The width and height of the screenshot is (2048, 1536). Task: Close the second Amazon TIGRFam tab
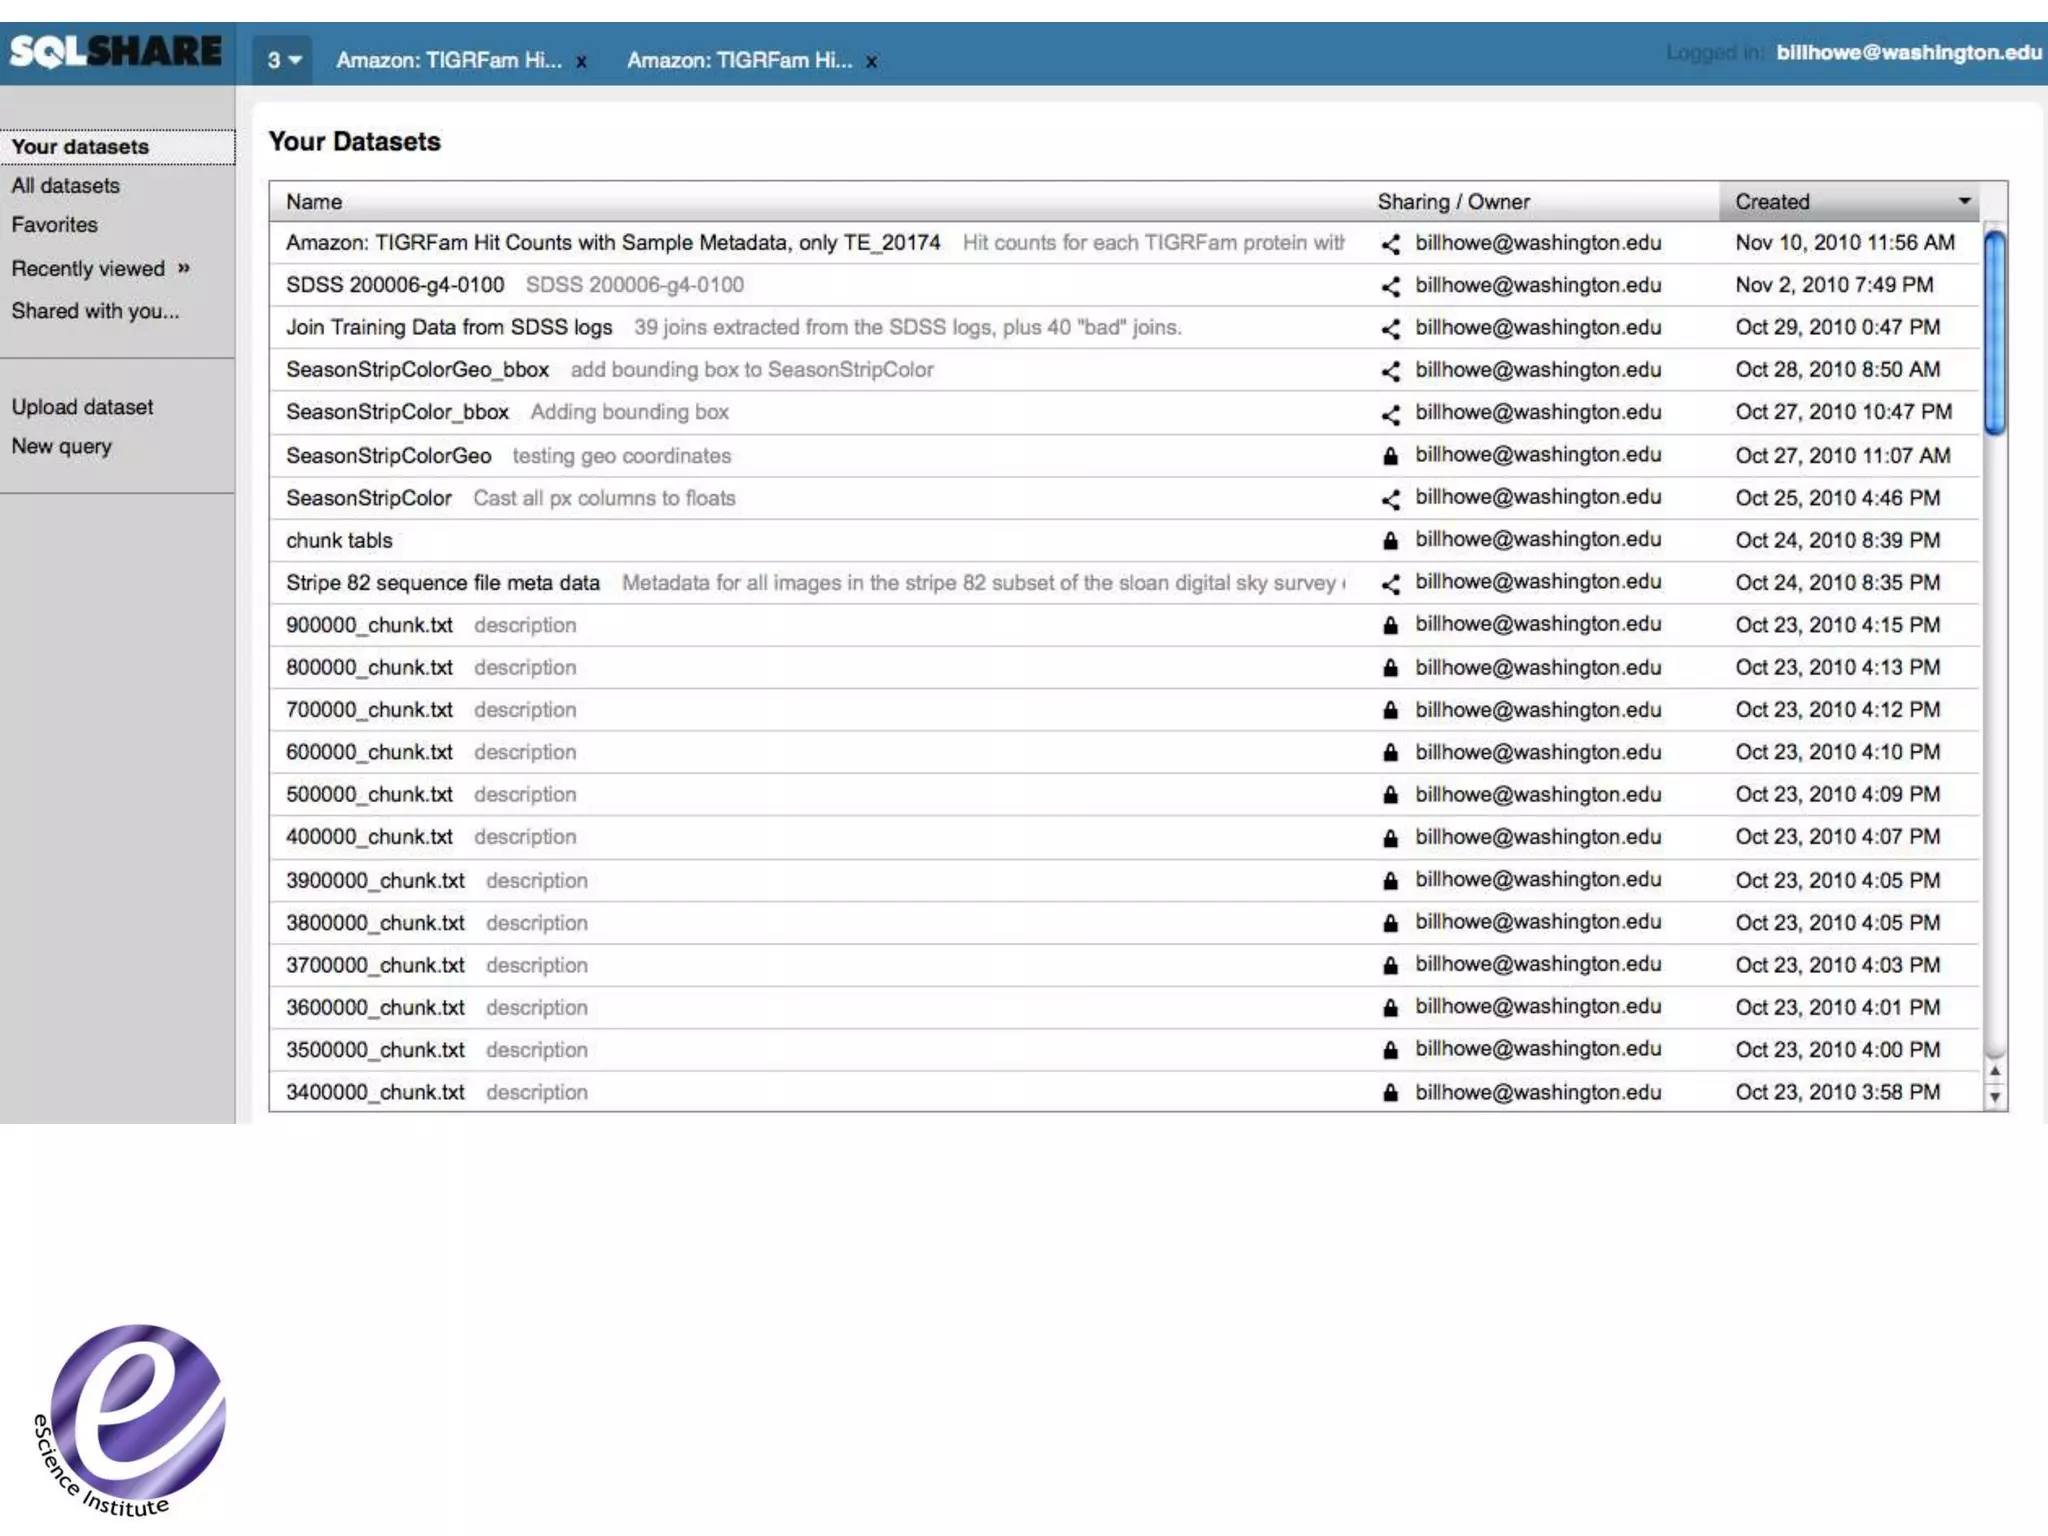click(x=871, y=62)
